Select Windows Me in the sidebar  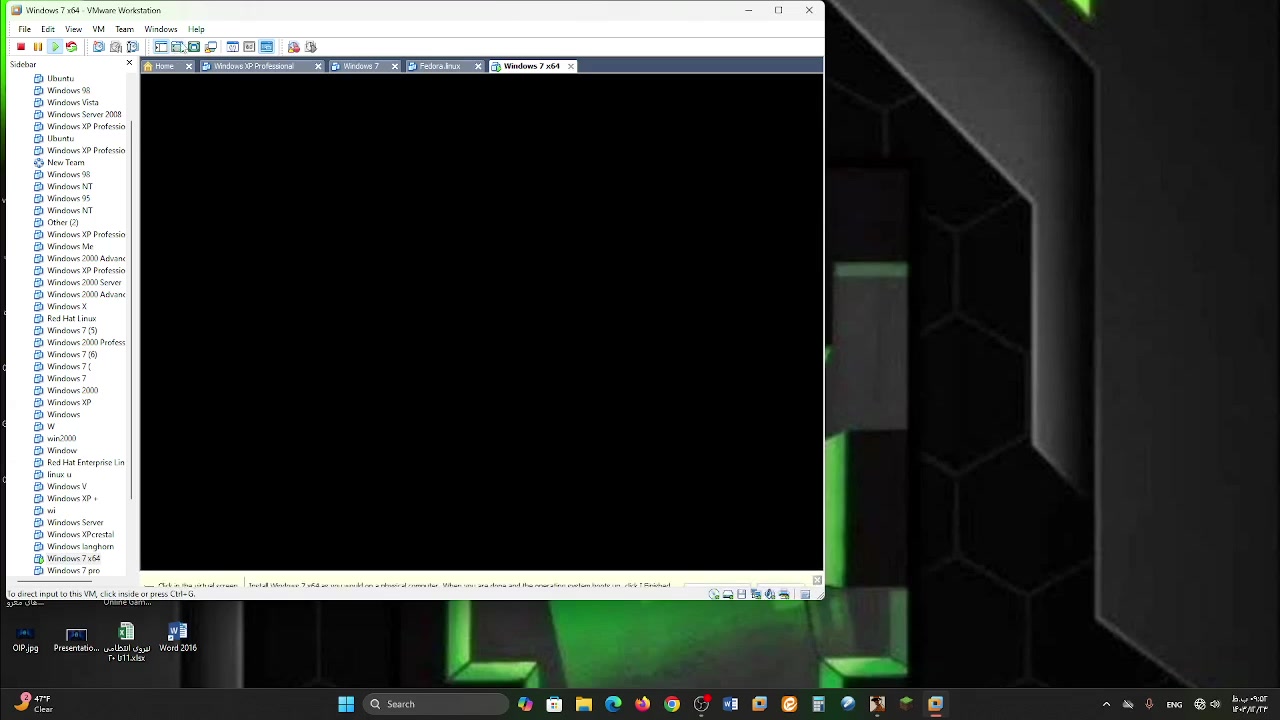pos(70,246)
